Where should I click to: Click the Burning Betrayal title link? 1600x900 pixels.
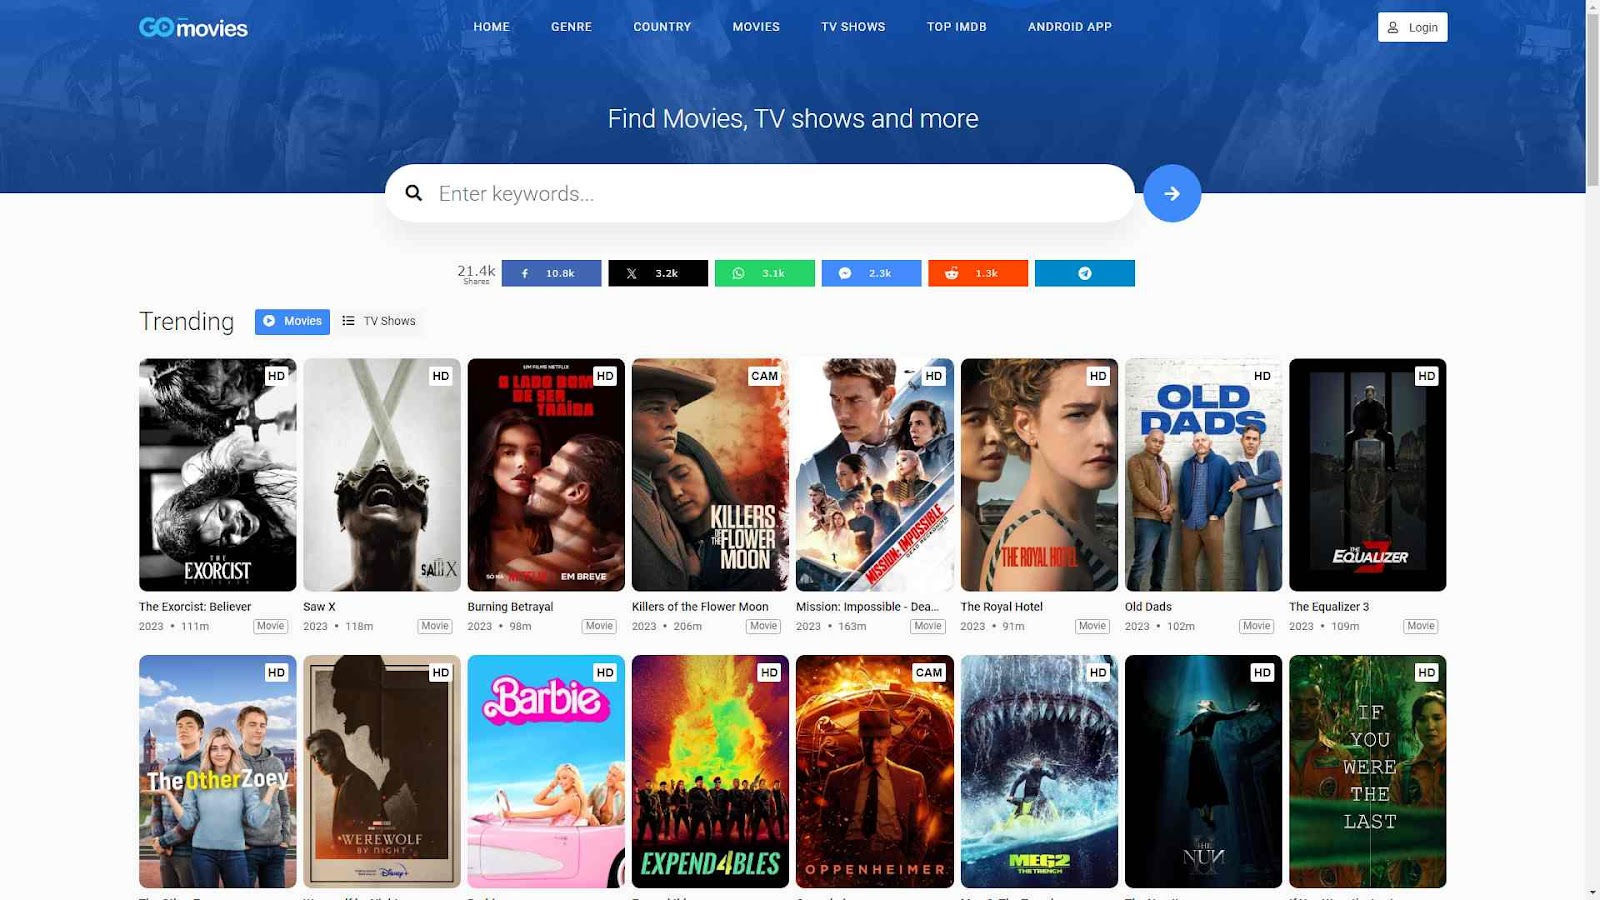(510, 607)
